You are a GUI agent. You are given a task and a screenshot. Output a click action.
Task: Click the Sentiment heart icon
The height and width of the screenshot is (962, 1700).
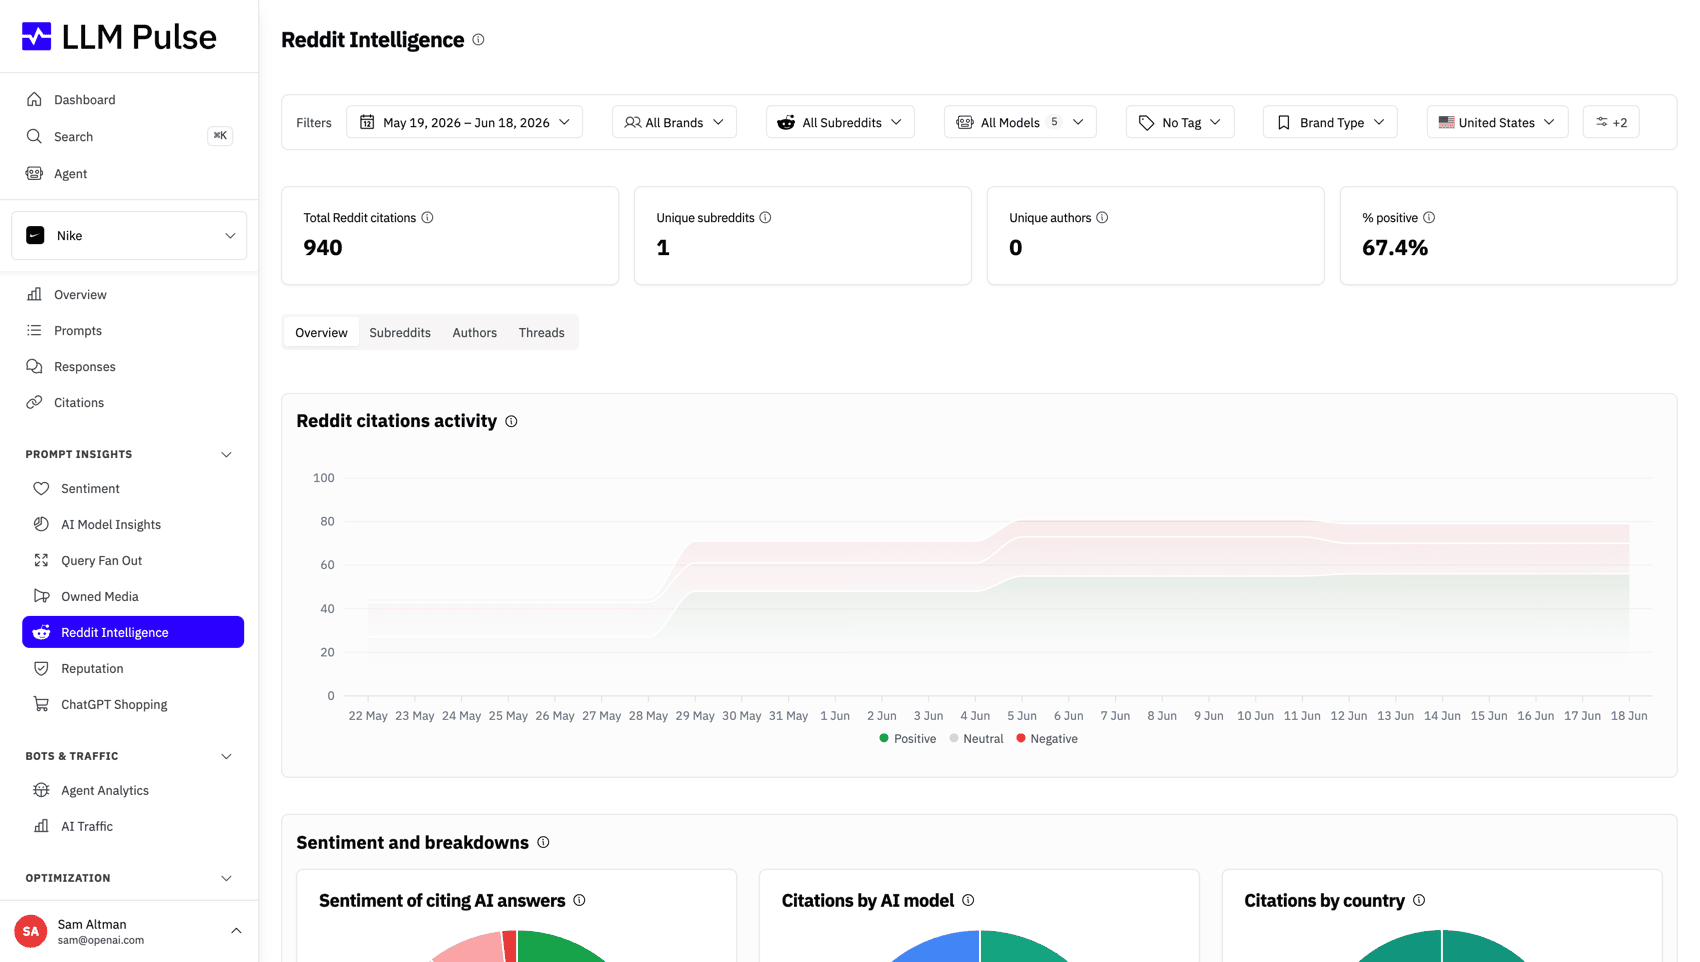pos(41,488)
